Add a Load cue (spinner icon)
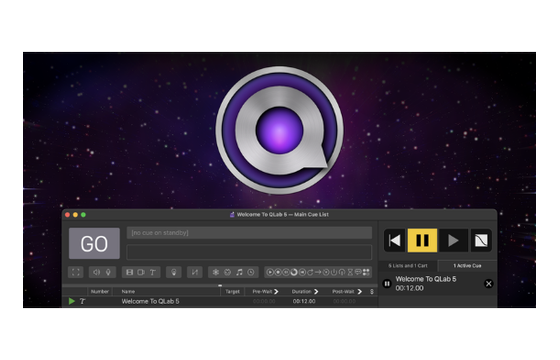This screenshot has width=560, height=360. click(294, 272)
